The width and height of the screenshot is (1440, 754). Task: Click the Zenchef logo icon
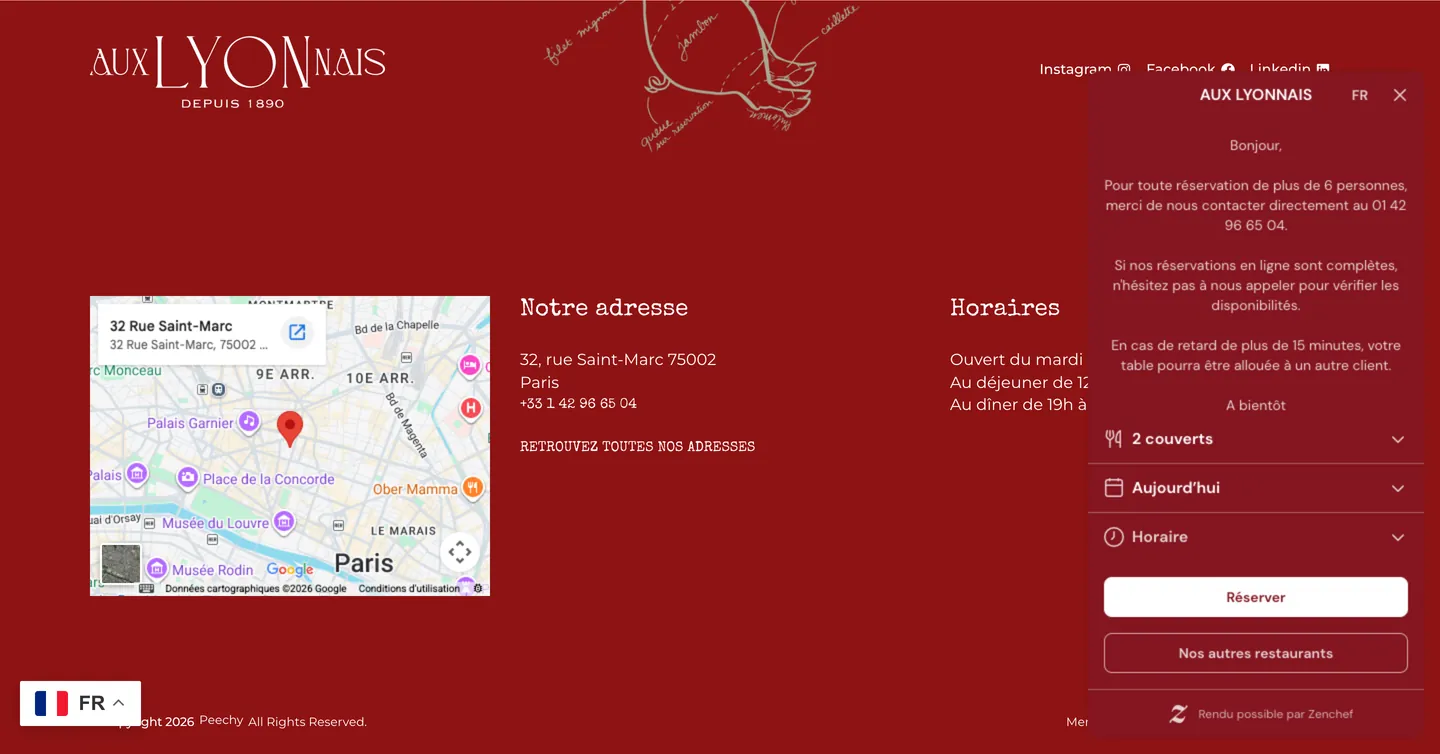[1179, 714]
